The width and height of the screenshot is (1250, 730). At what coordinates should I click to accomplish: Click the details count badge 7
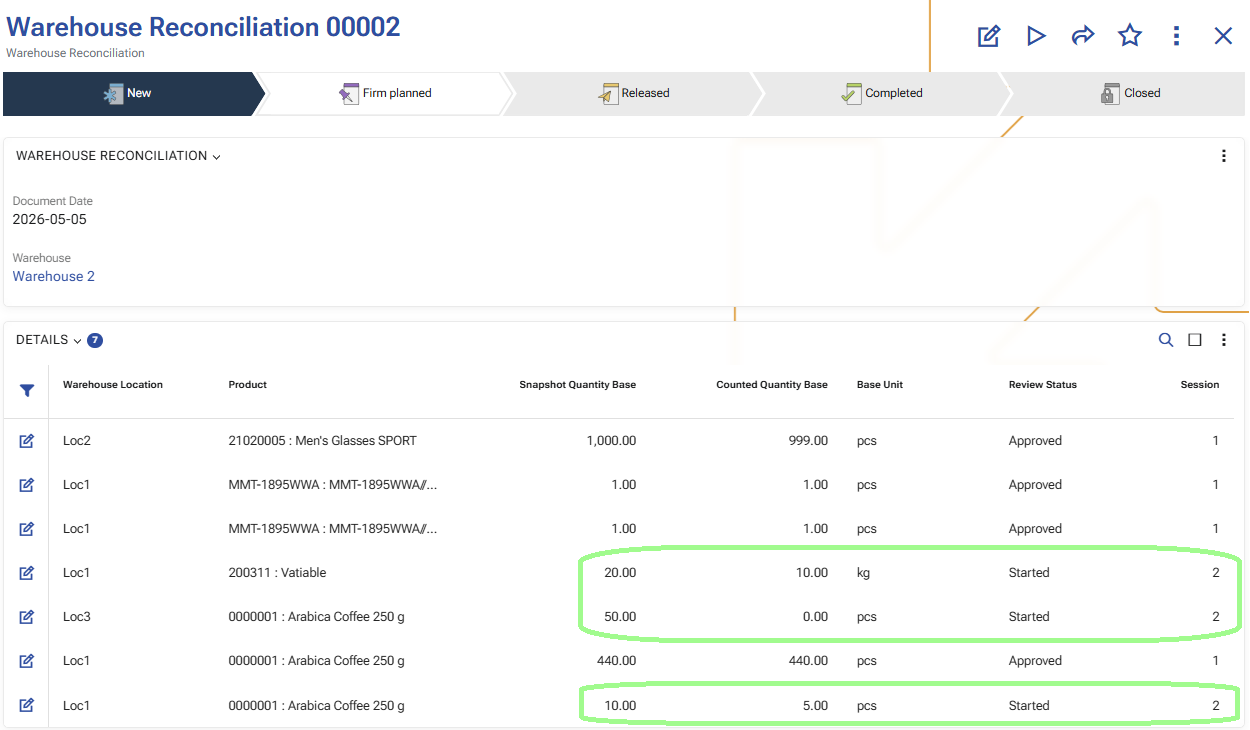(95, 340)
